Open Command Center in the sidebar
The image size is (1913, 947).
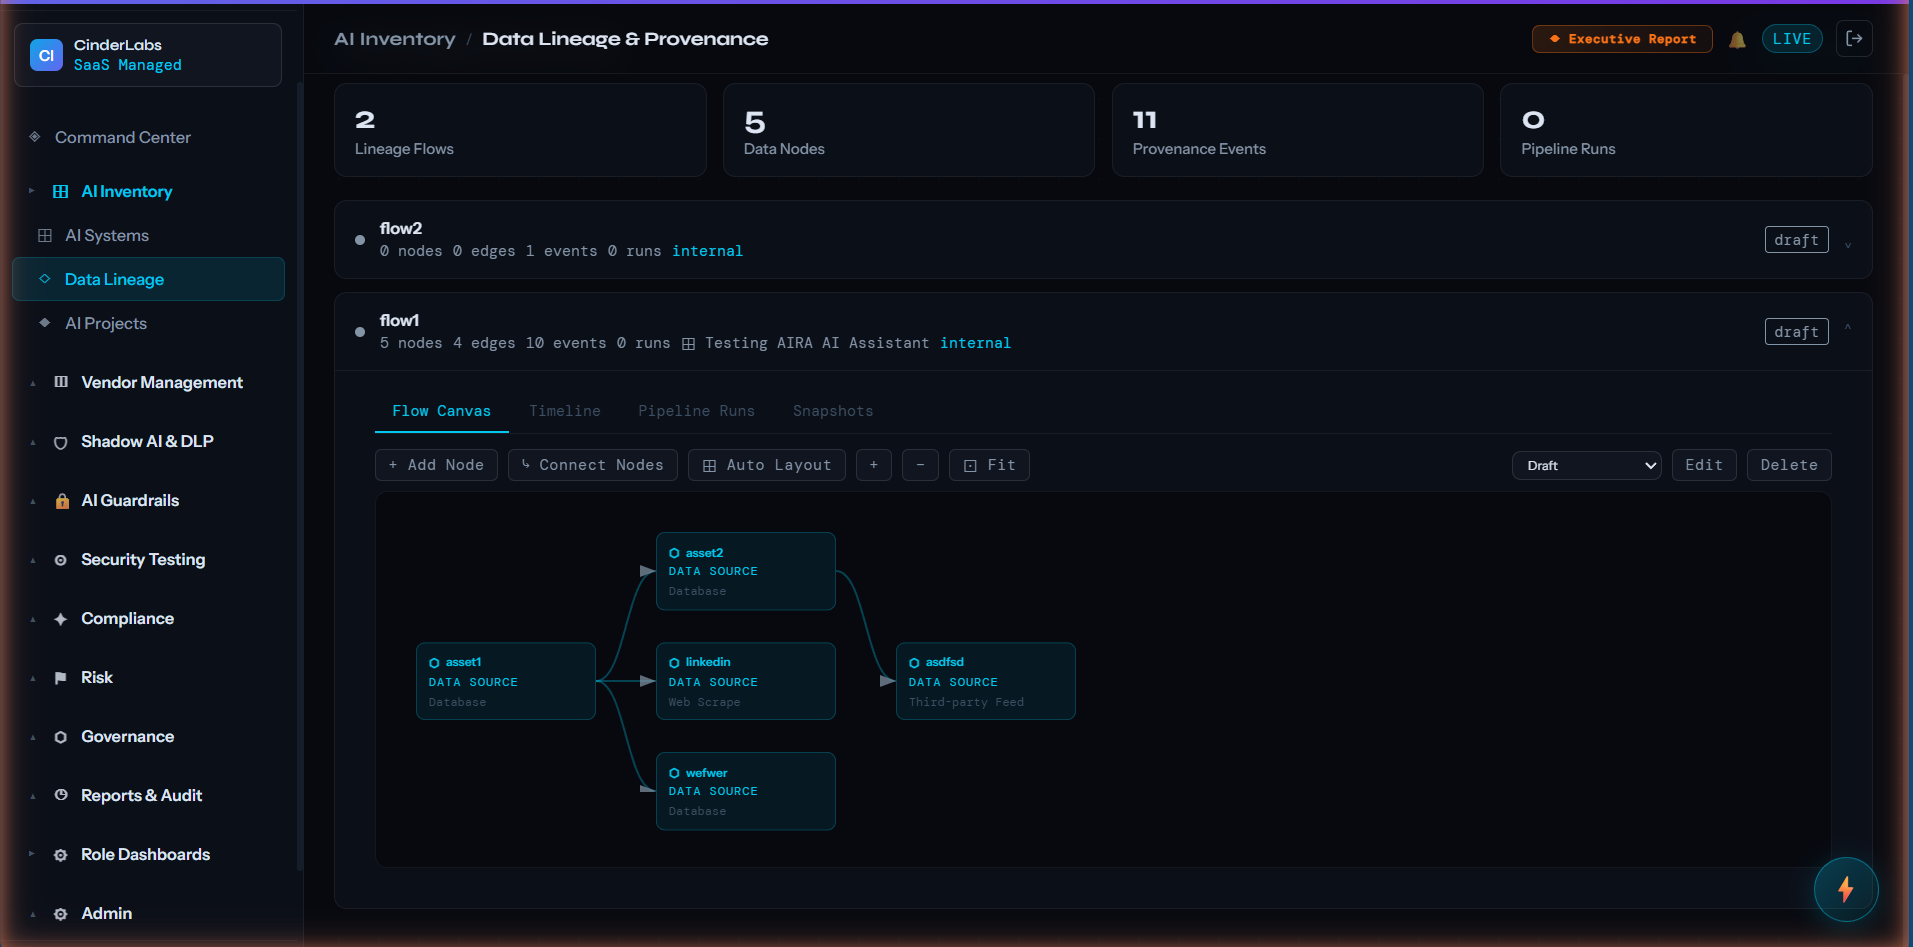[x=148, y=137]
